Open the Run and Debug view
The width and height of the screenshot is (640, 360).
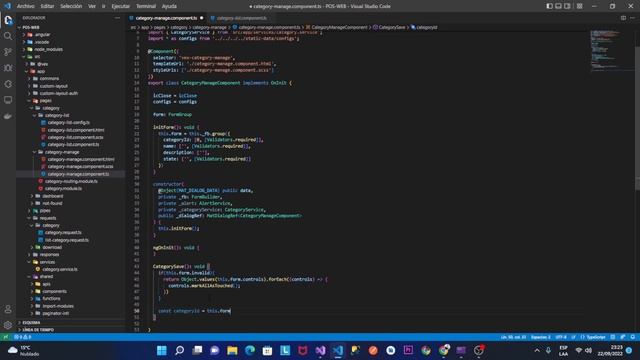coord(8,68)
